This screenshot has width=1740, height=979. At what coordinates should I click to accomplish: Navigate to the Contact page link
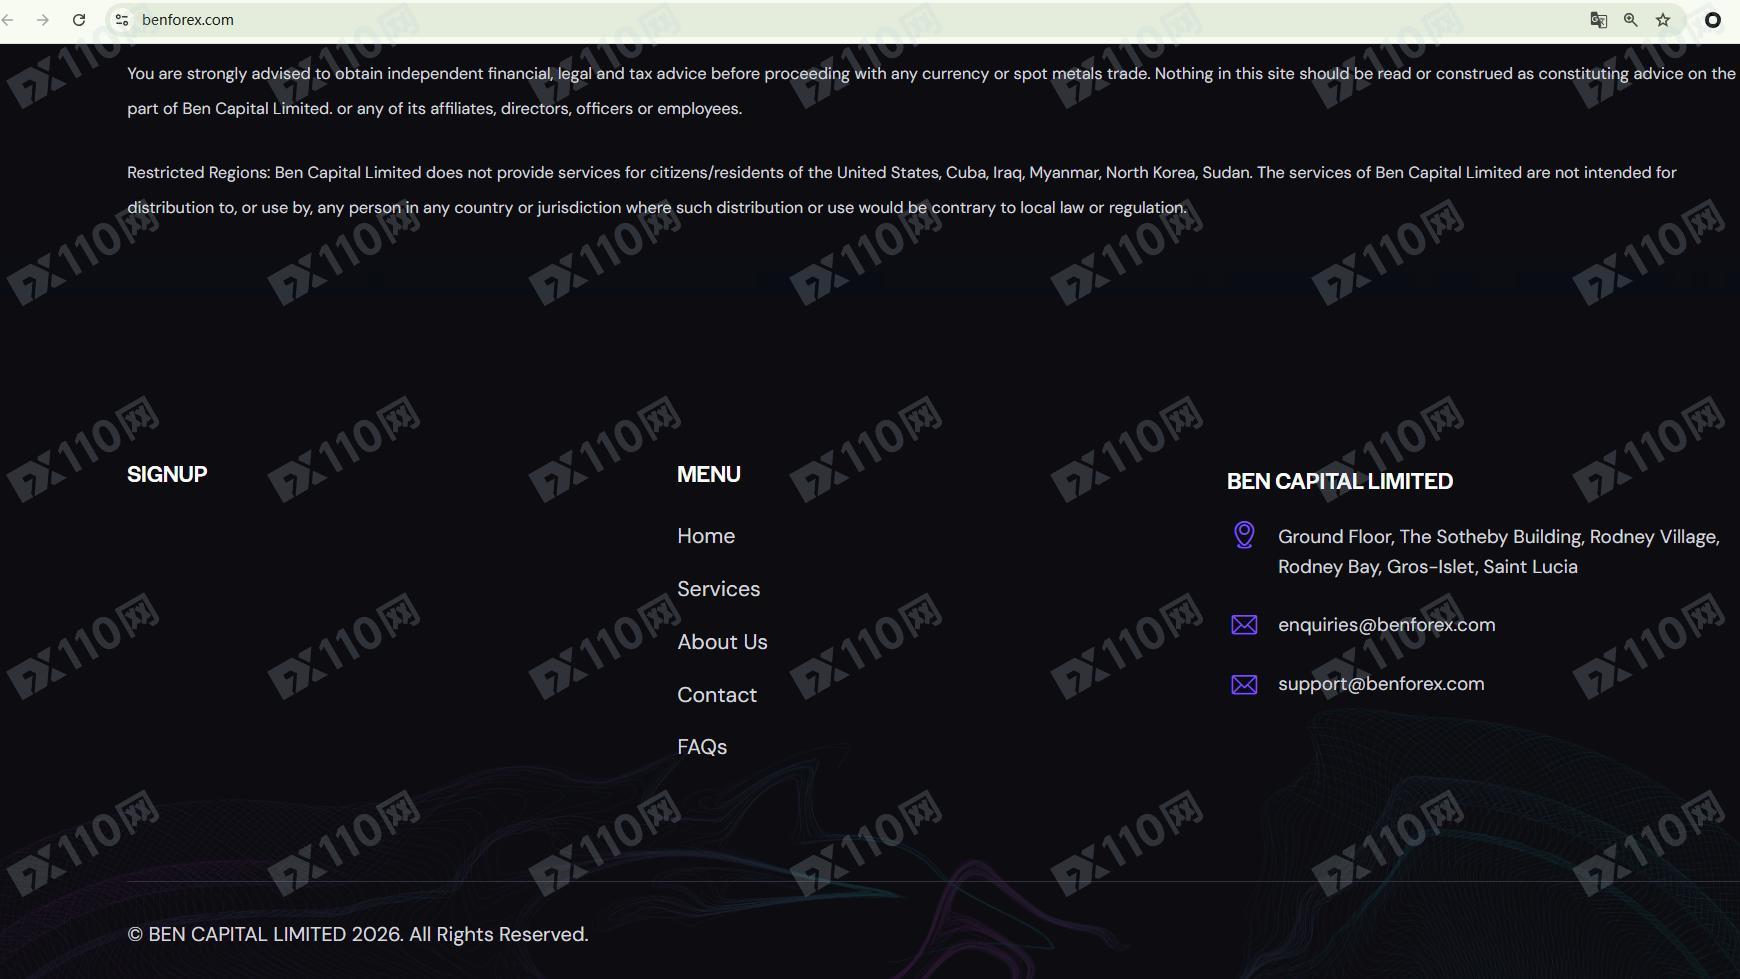click(x=717, y=695)
